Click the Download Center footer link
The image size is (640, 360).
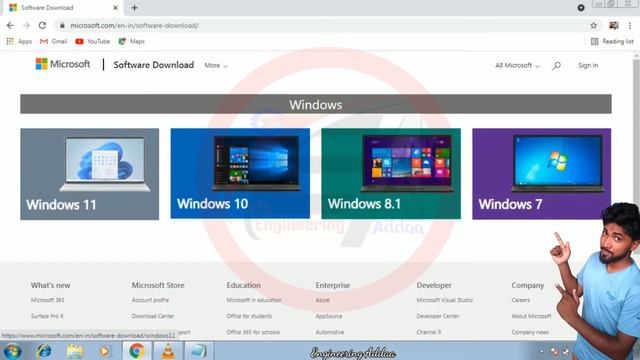tap(153, 316)
